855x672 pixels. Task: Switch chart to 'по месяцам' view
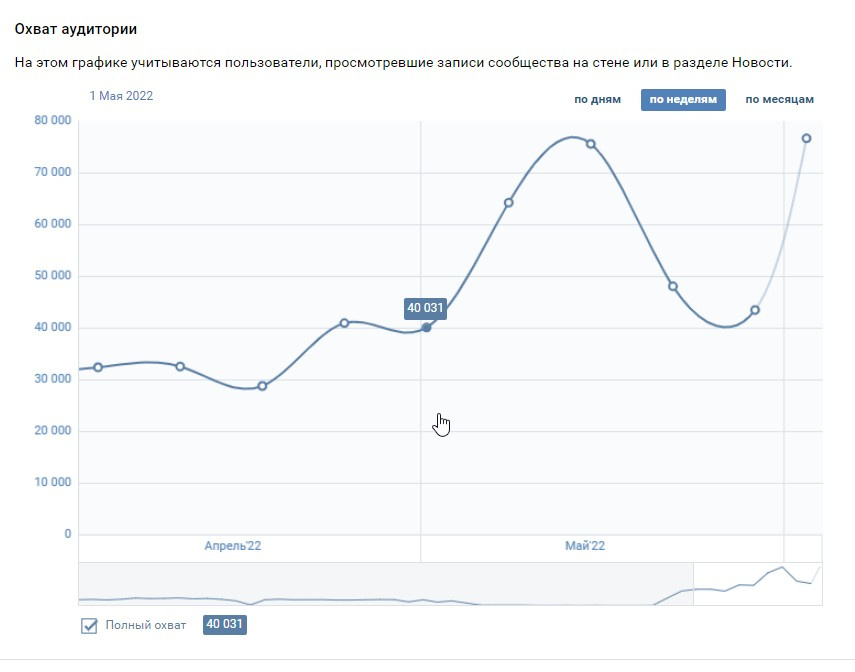click(x=779, y=100)
